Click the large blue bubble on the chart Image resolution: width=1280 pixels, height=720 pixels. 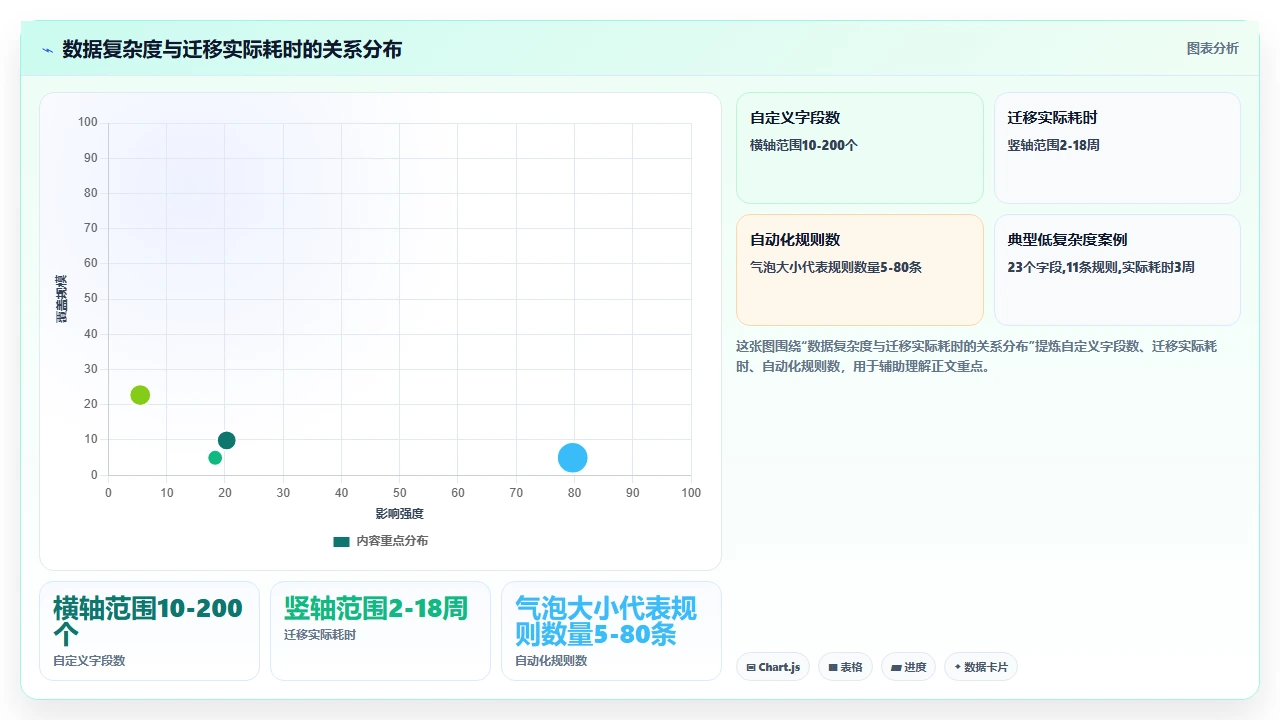point(572,457)
